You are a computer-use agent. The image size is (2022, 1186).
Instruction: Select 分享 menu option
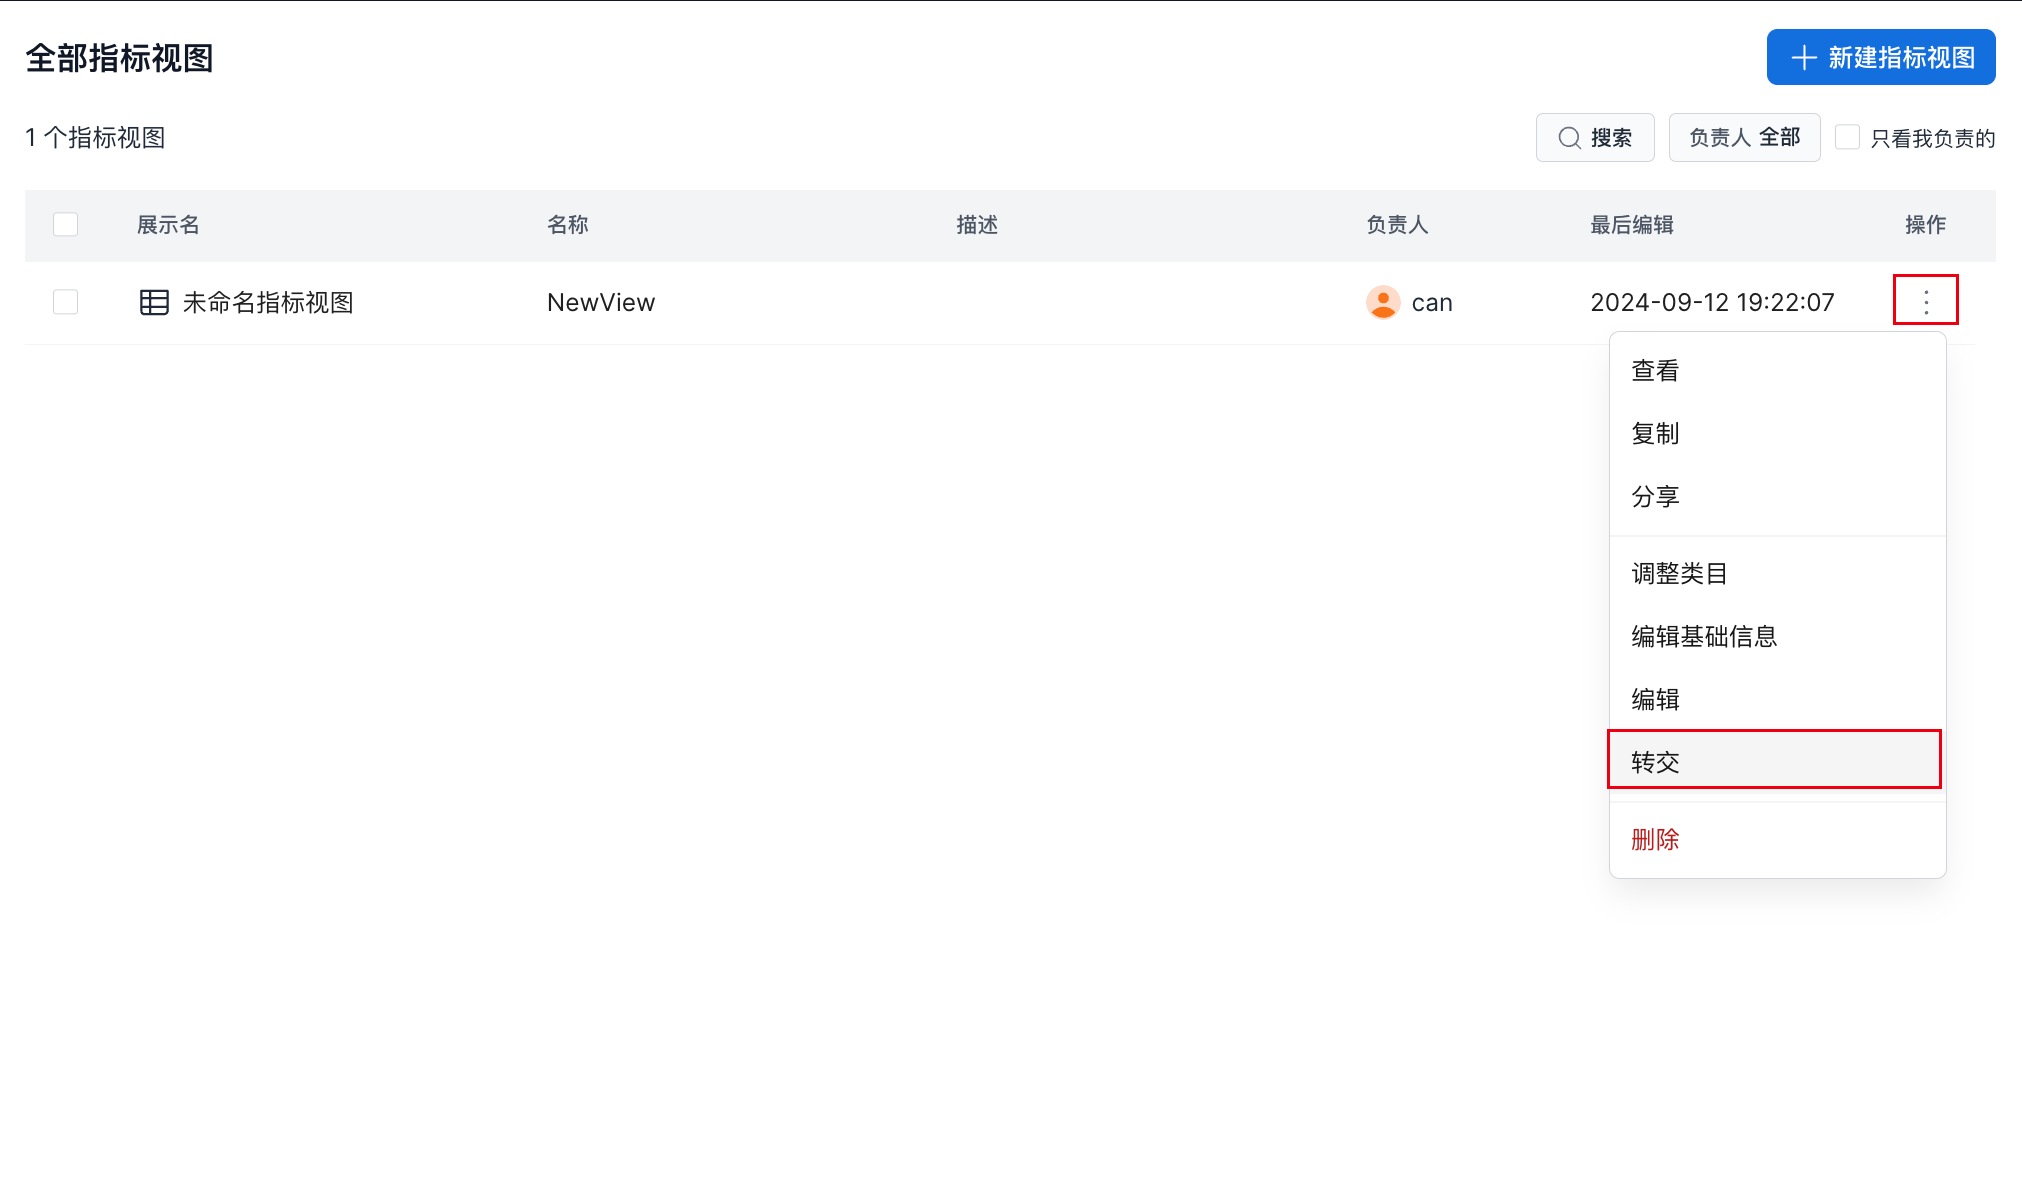click(1655, 497)
